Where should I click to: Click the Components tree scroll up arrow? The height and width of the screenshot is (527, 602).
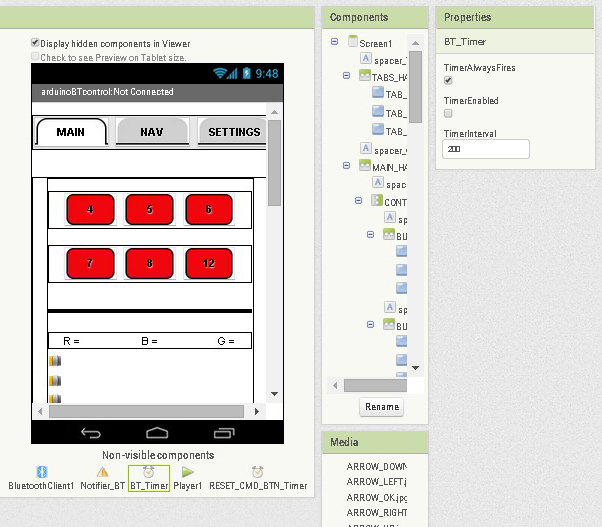415,43
